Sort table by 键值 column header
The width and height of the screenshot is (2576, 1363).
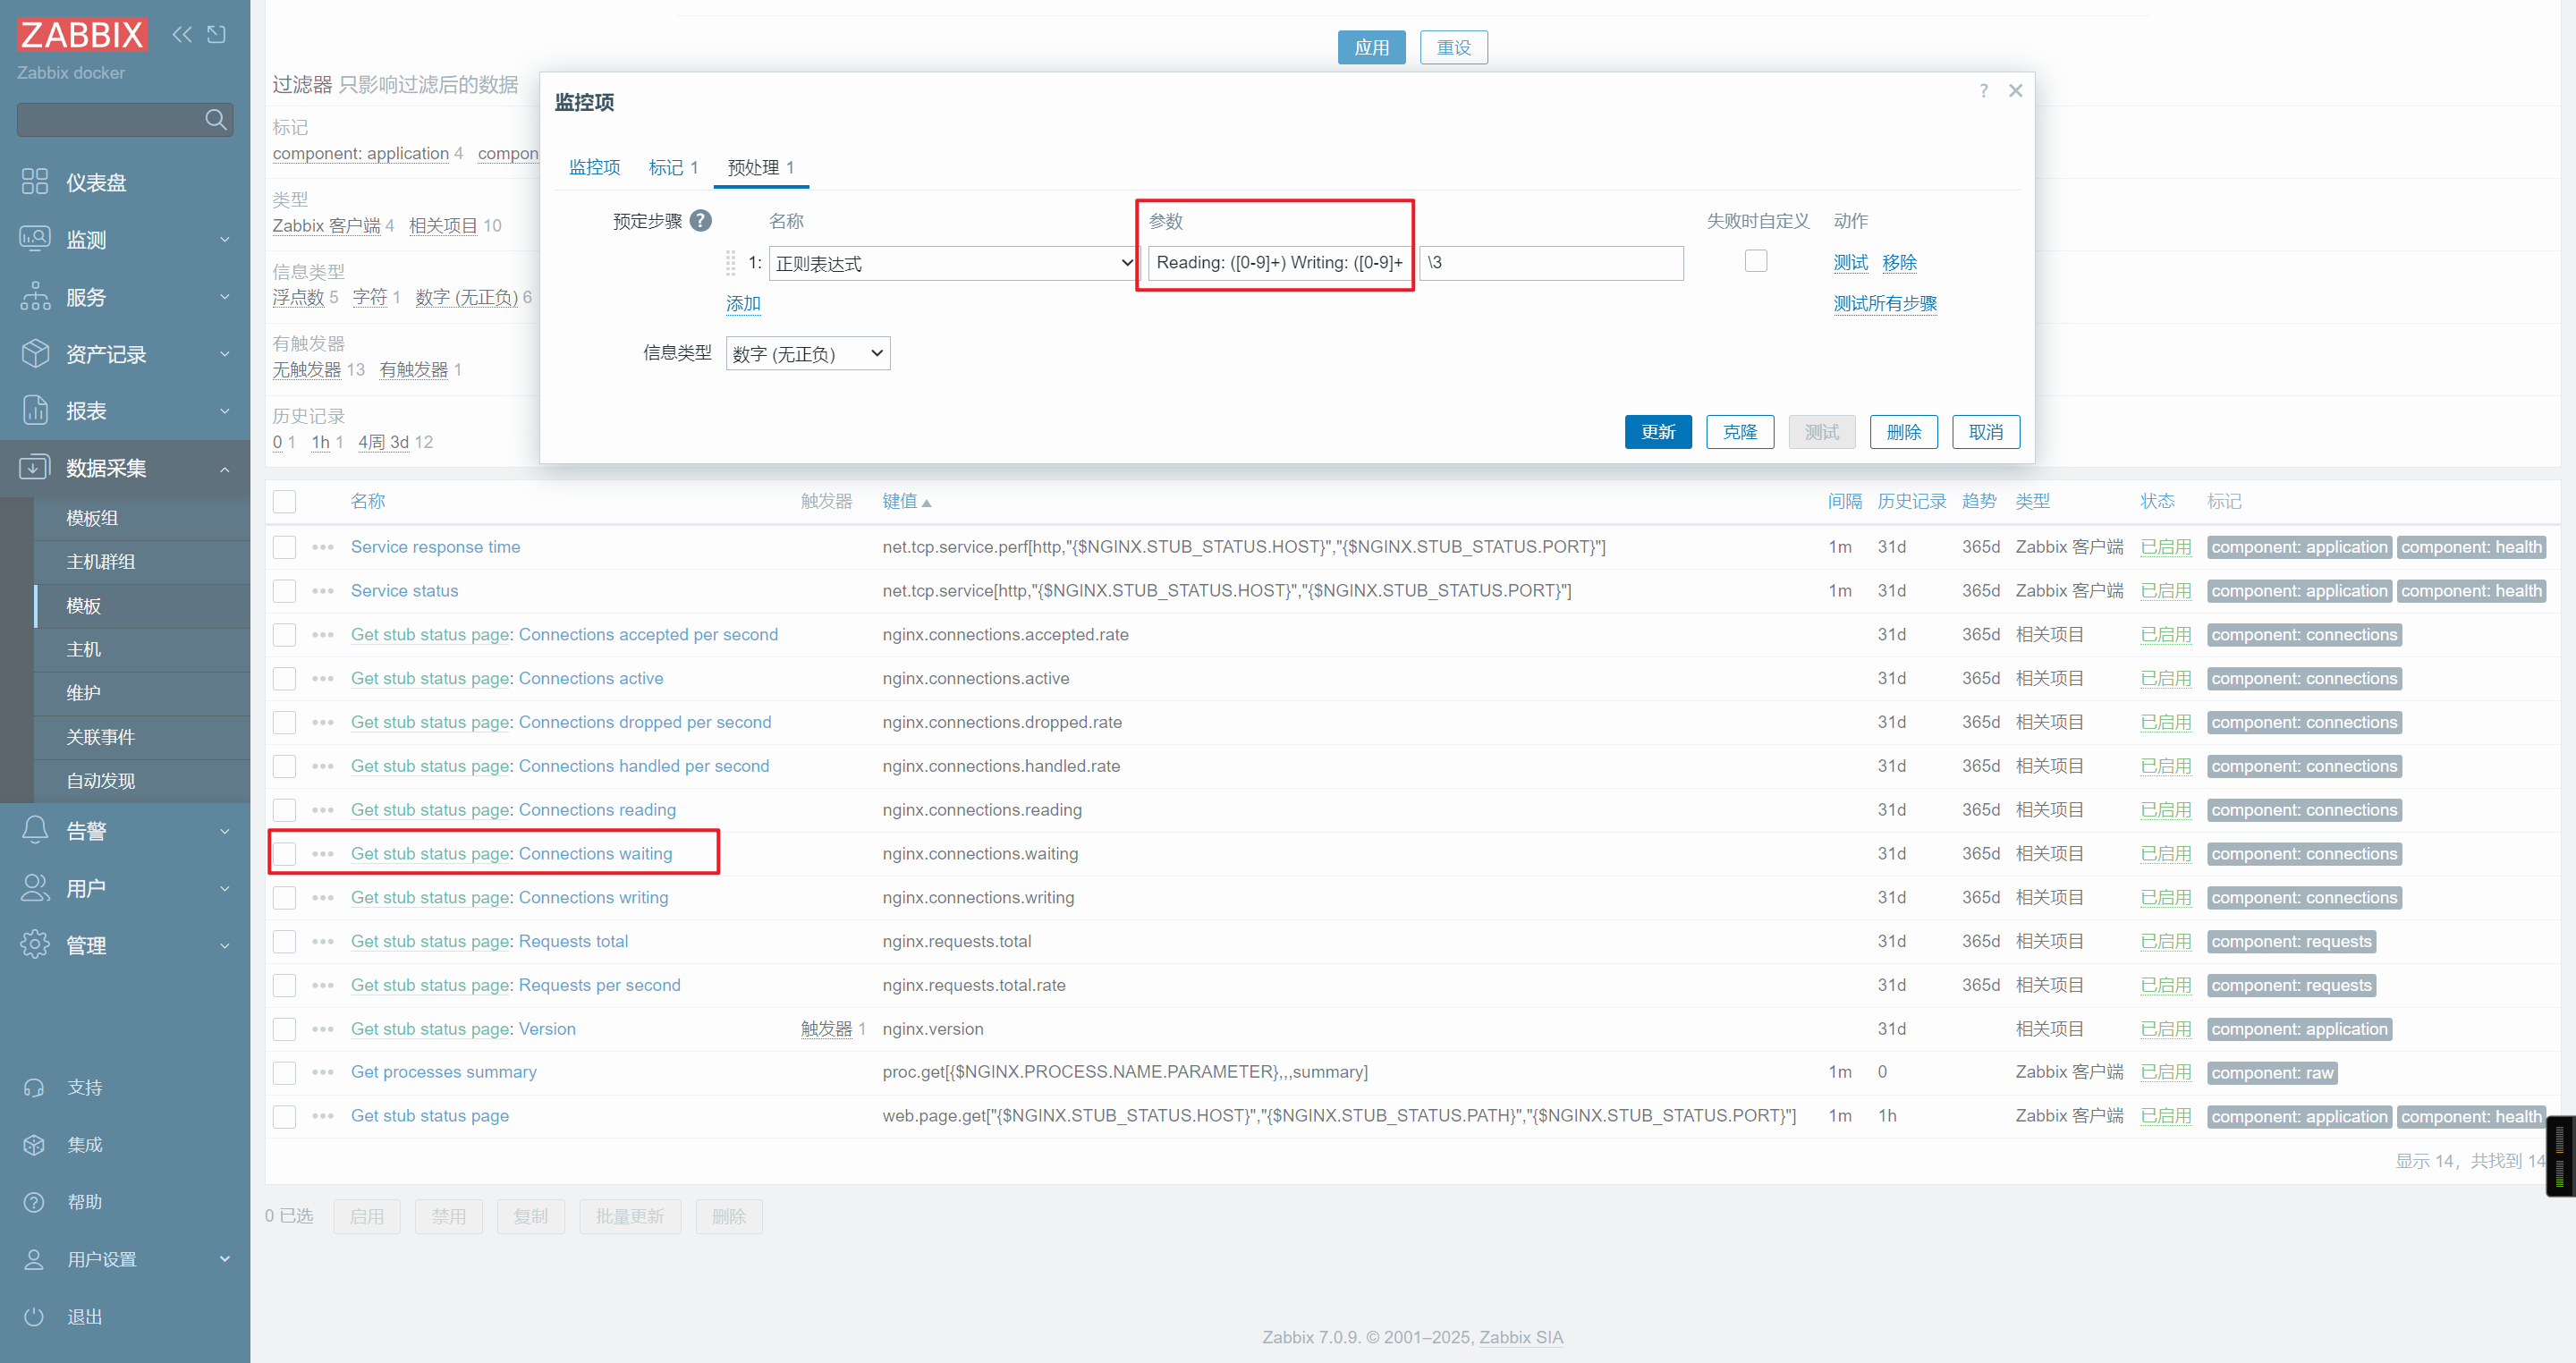(906, 502)
